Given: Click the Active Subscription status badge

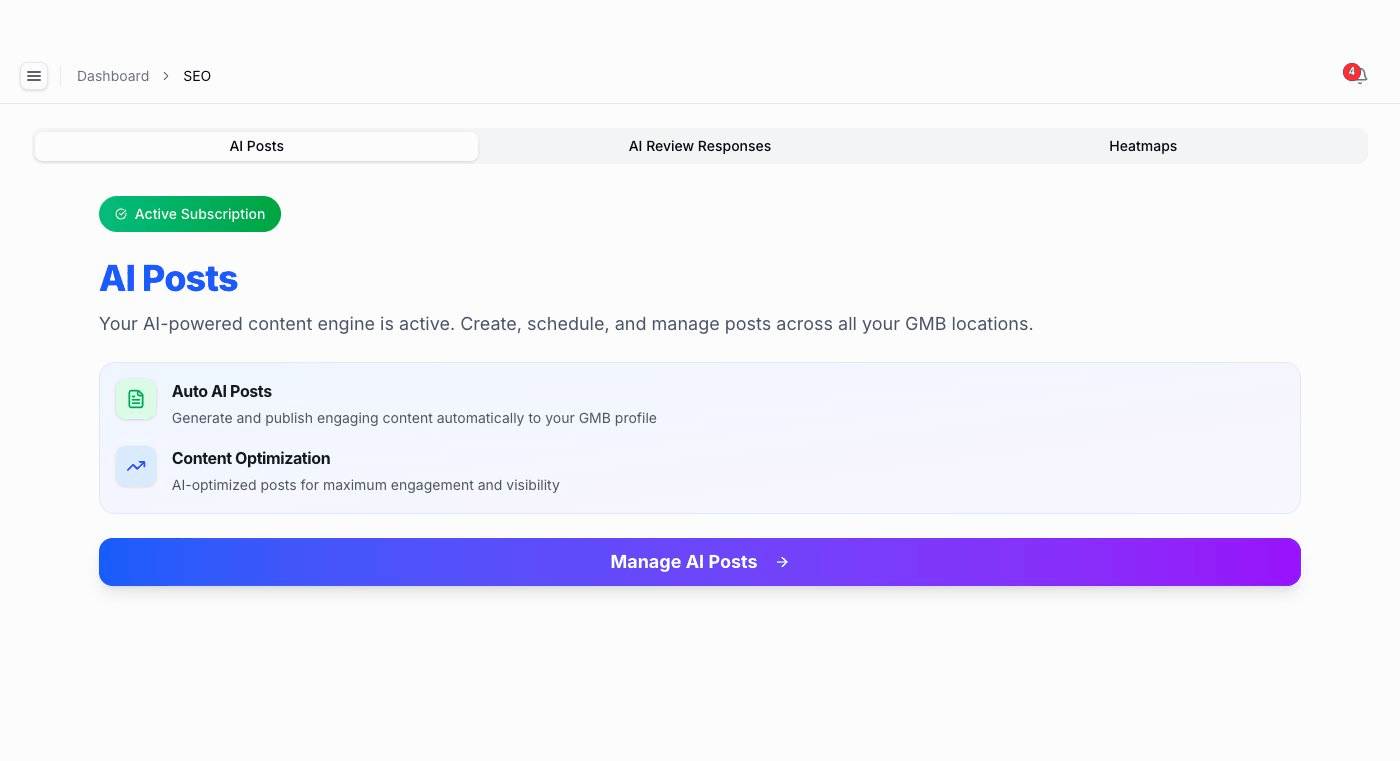Looking at the screenshot, I should pyautogui.click(x=190, y=214).
